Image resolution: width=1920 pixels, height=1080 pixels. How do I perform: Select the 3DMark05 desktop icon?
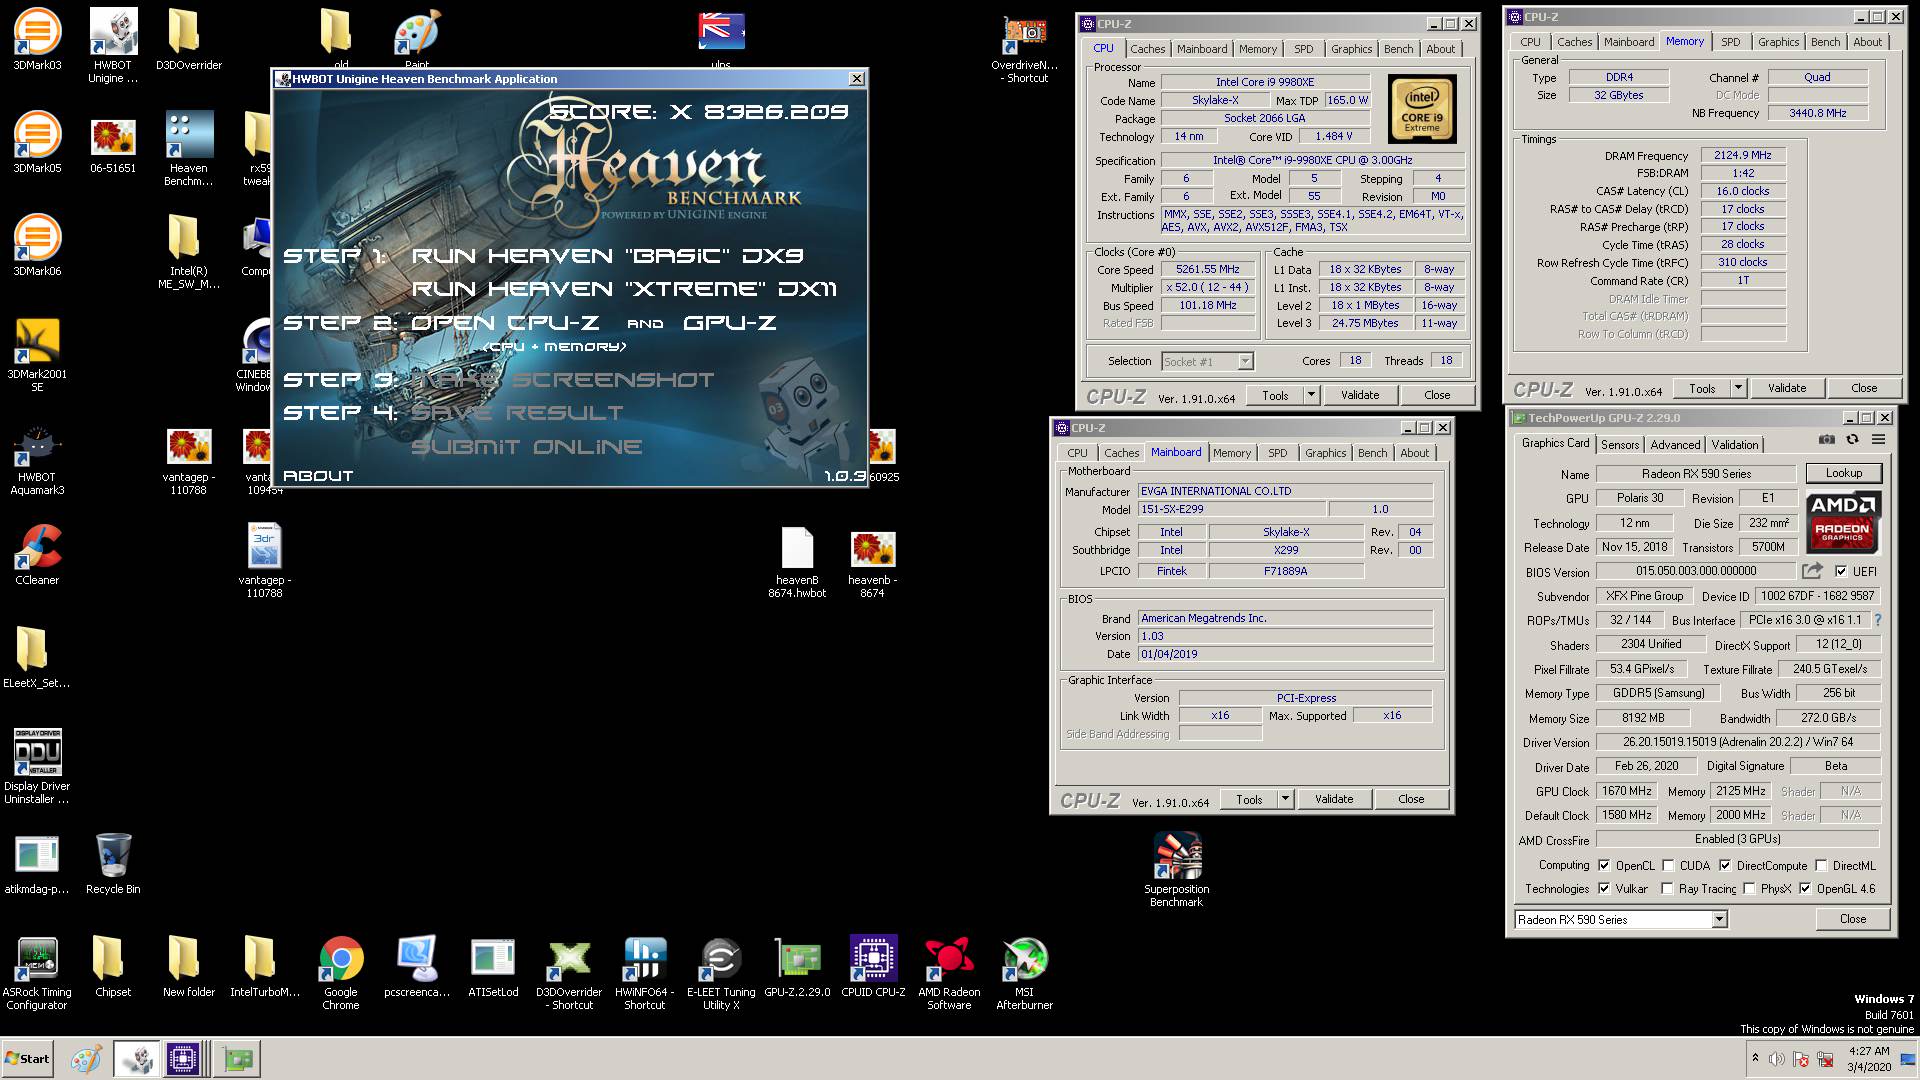coord(37,143)
